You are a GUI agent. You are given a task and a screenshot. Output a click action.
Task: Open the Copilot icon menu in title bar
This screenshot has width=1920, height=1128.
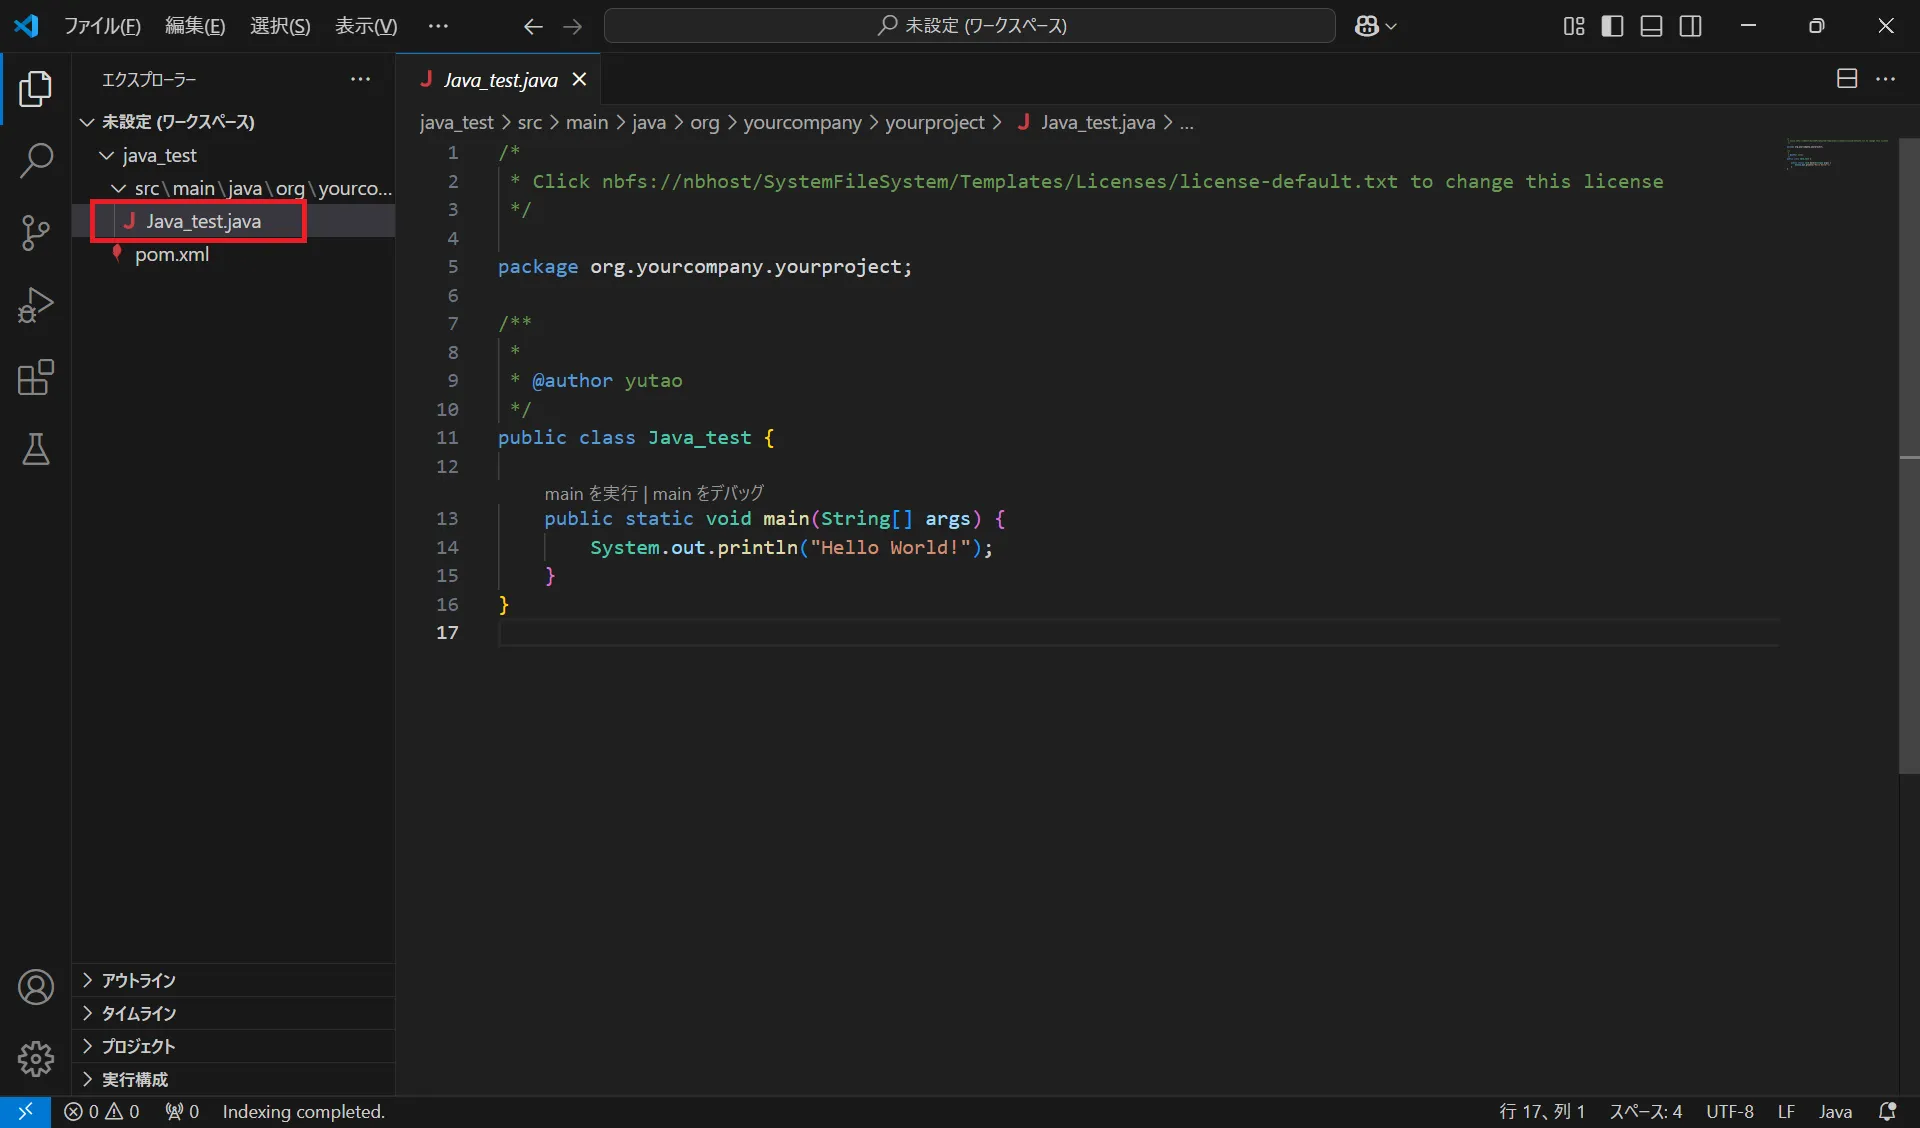1375,26
